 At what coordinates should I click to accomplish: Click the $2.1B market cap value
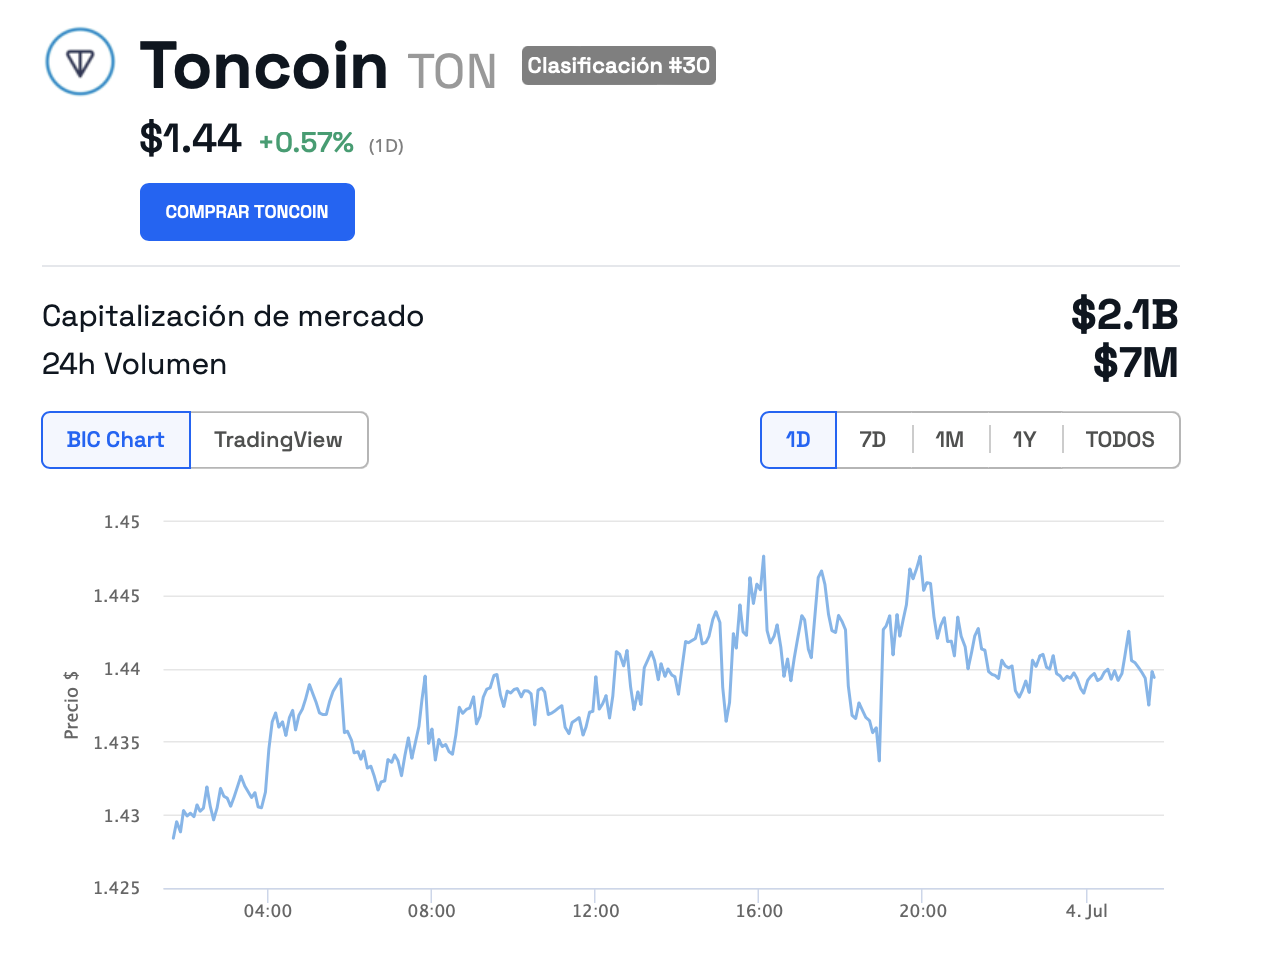click(1125, 314)
